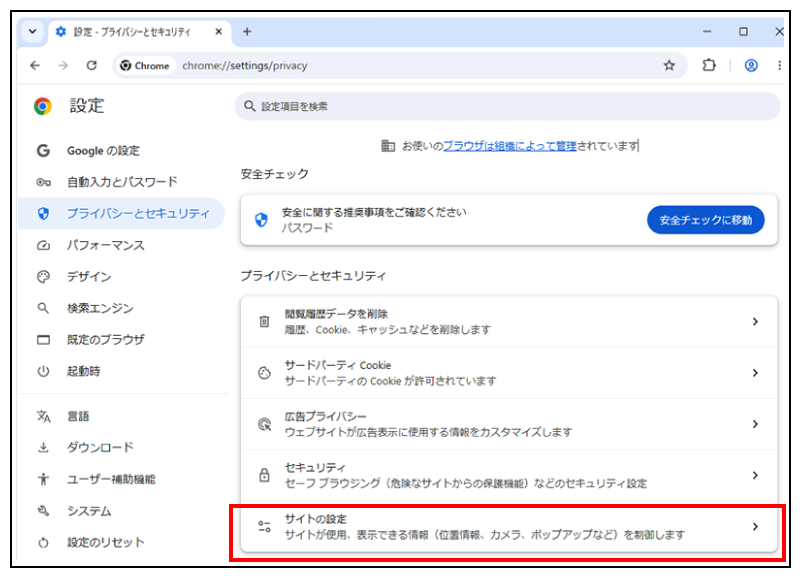
Task: Open the tab search dropdown arrow
Action: [x=33, y=32]
